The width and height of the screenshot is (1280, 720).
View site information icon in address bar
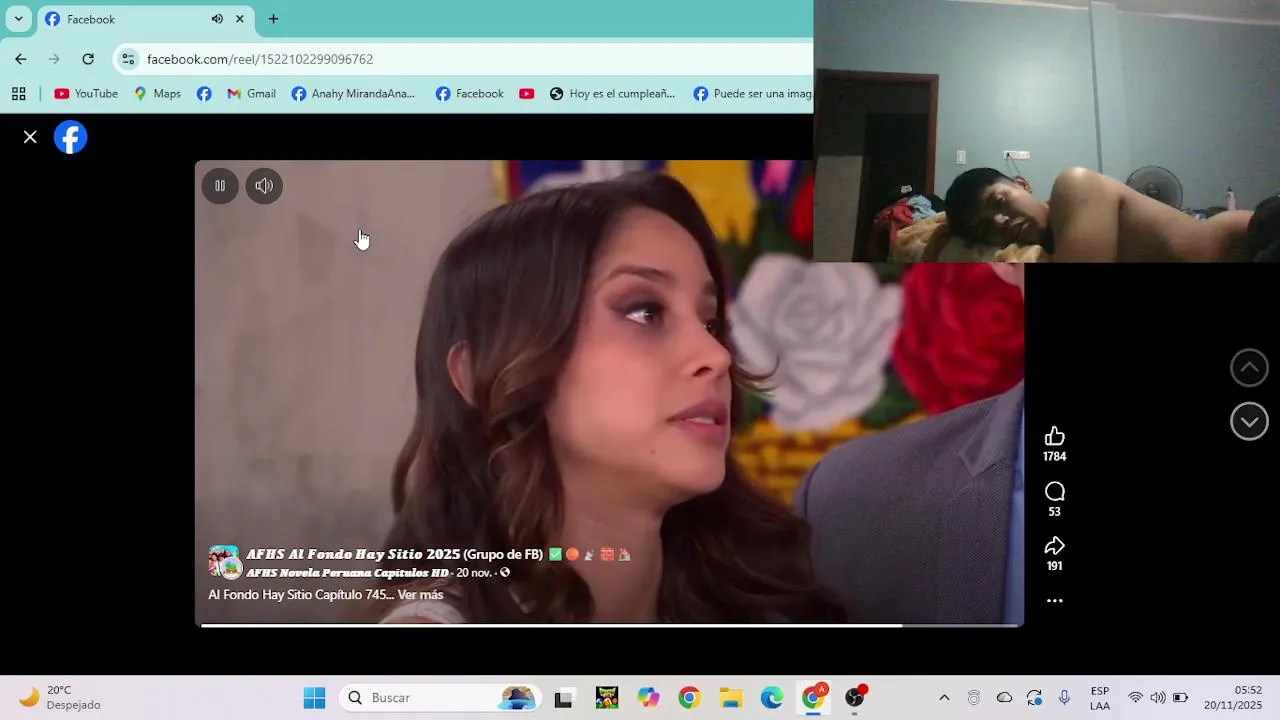(128, 59)
